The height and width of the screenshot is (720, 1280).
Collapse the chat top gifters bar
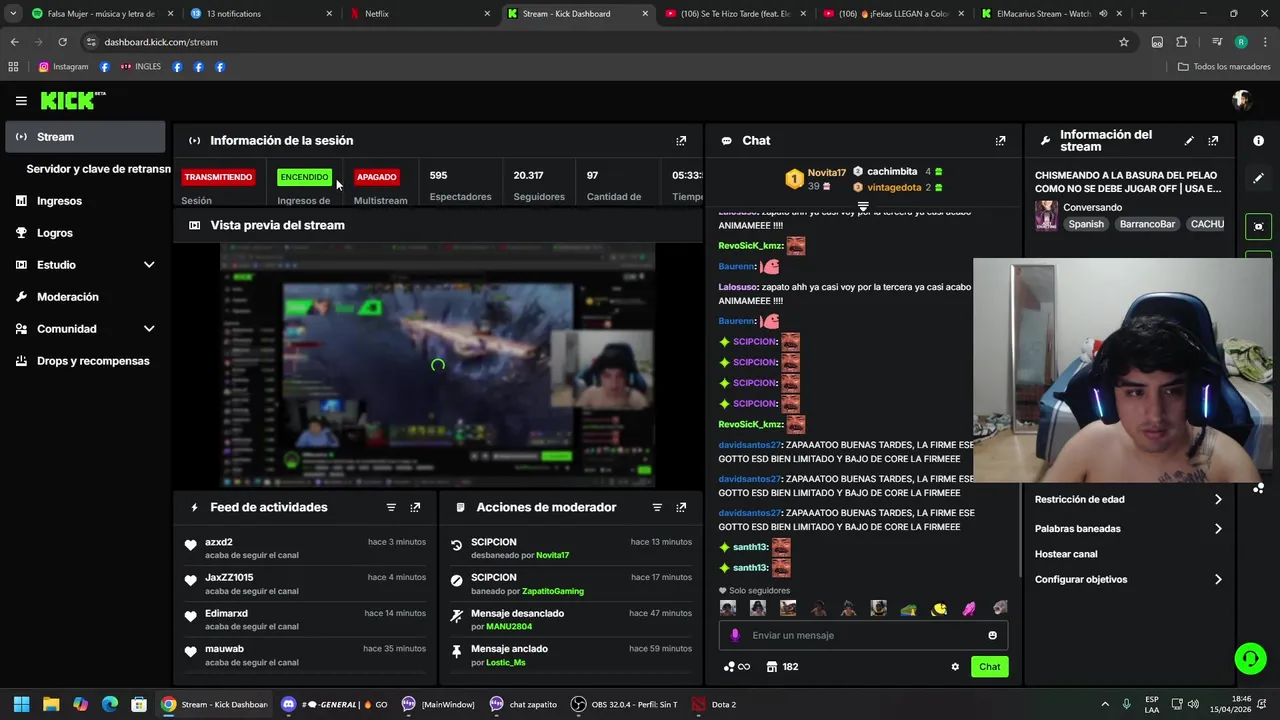pos(863,207)
